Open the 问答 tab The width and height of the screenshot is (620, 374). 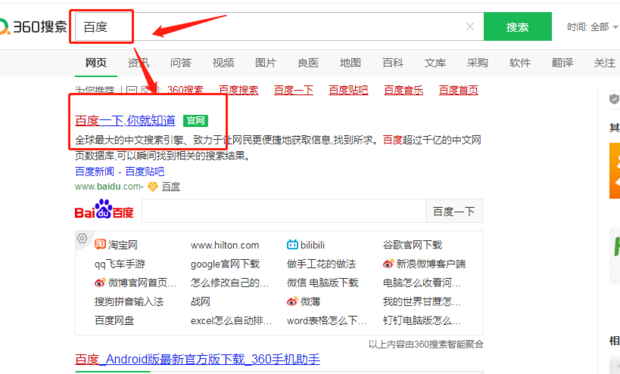click(181, 62)
